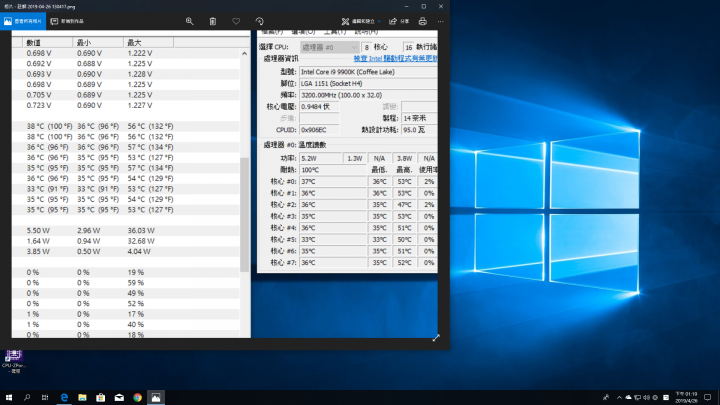Open Mail app from taskbar
The image size is (720, 405).
(119, 398)
